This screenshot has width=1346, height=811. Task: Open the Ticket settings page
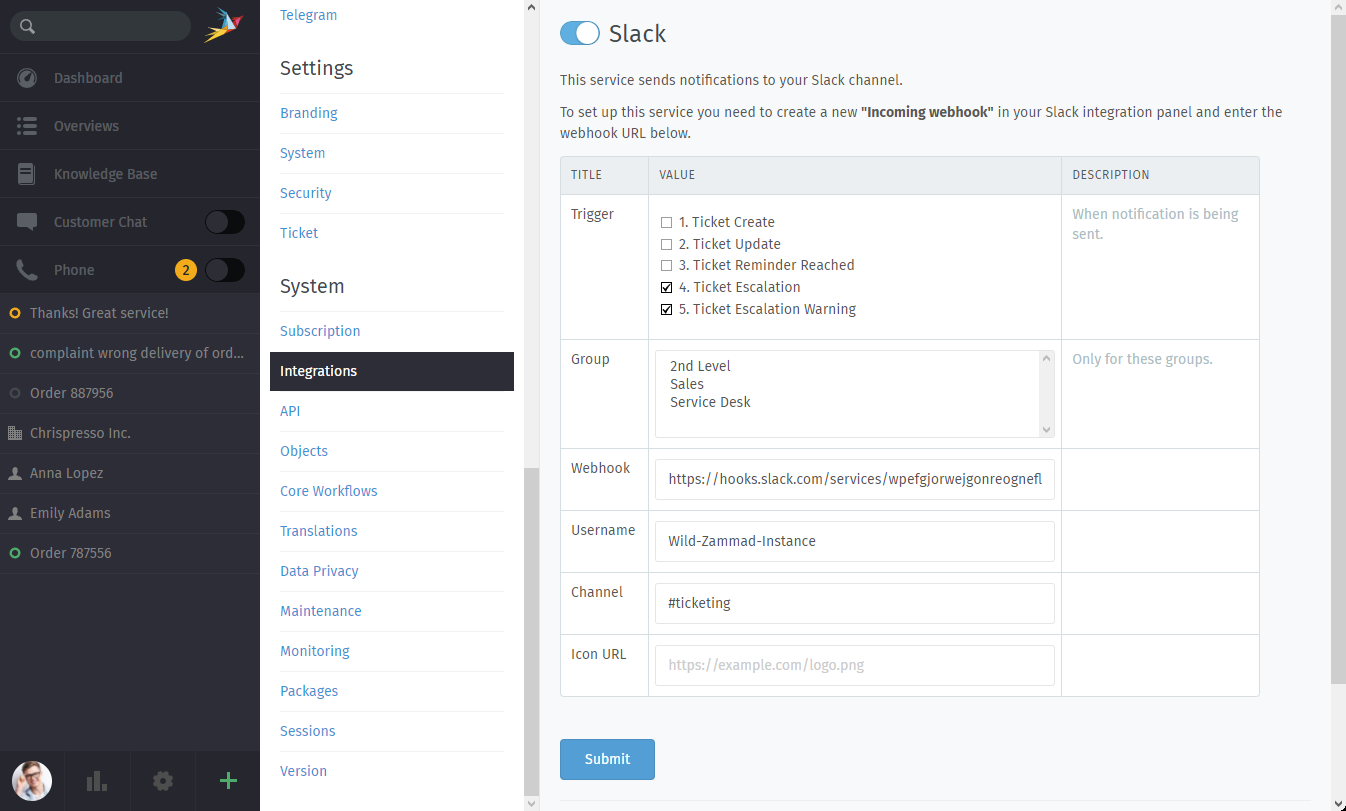click(299, 233)
